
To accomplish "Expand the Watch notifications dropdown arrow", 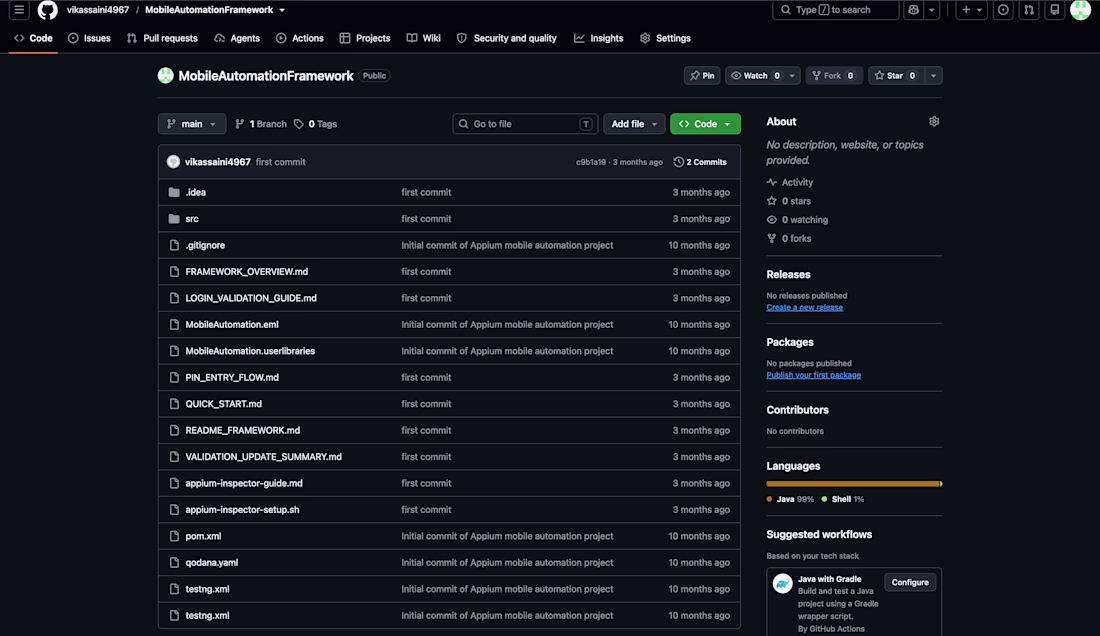I will click(792, 76).
